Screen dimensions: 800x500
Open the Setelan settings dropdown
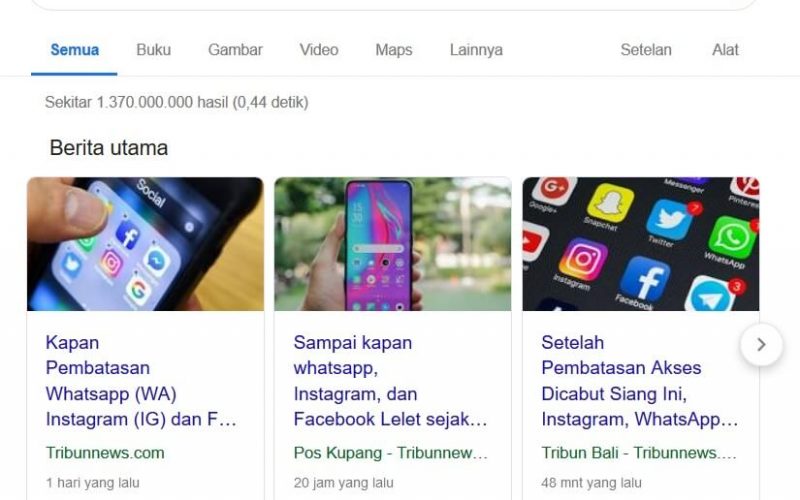click(x=646, y=50)
